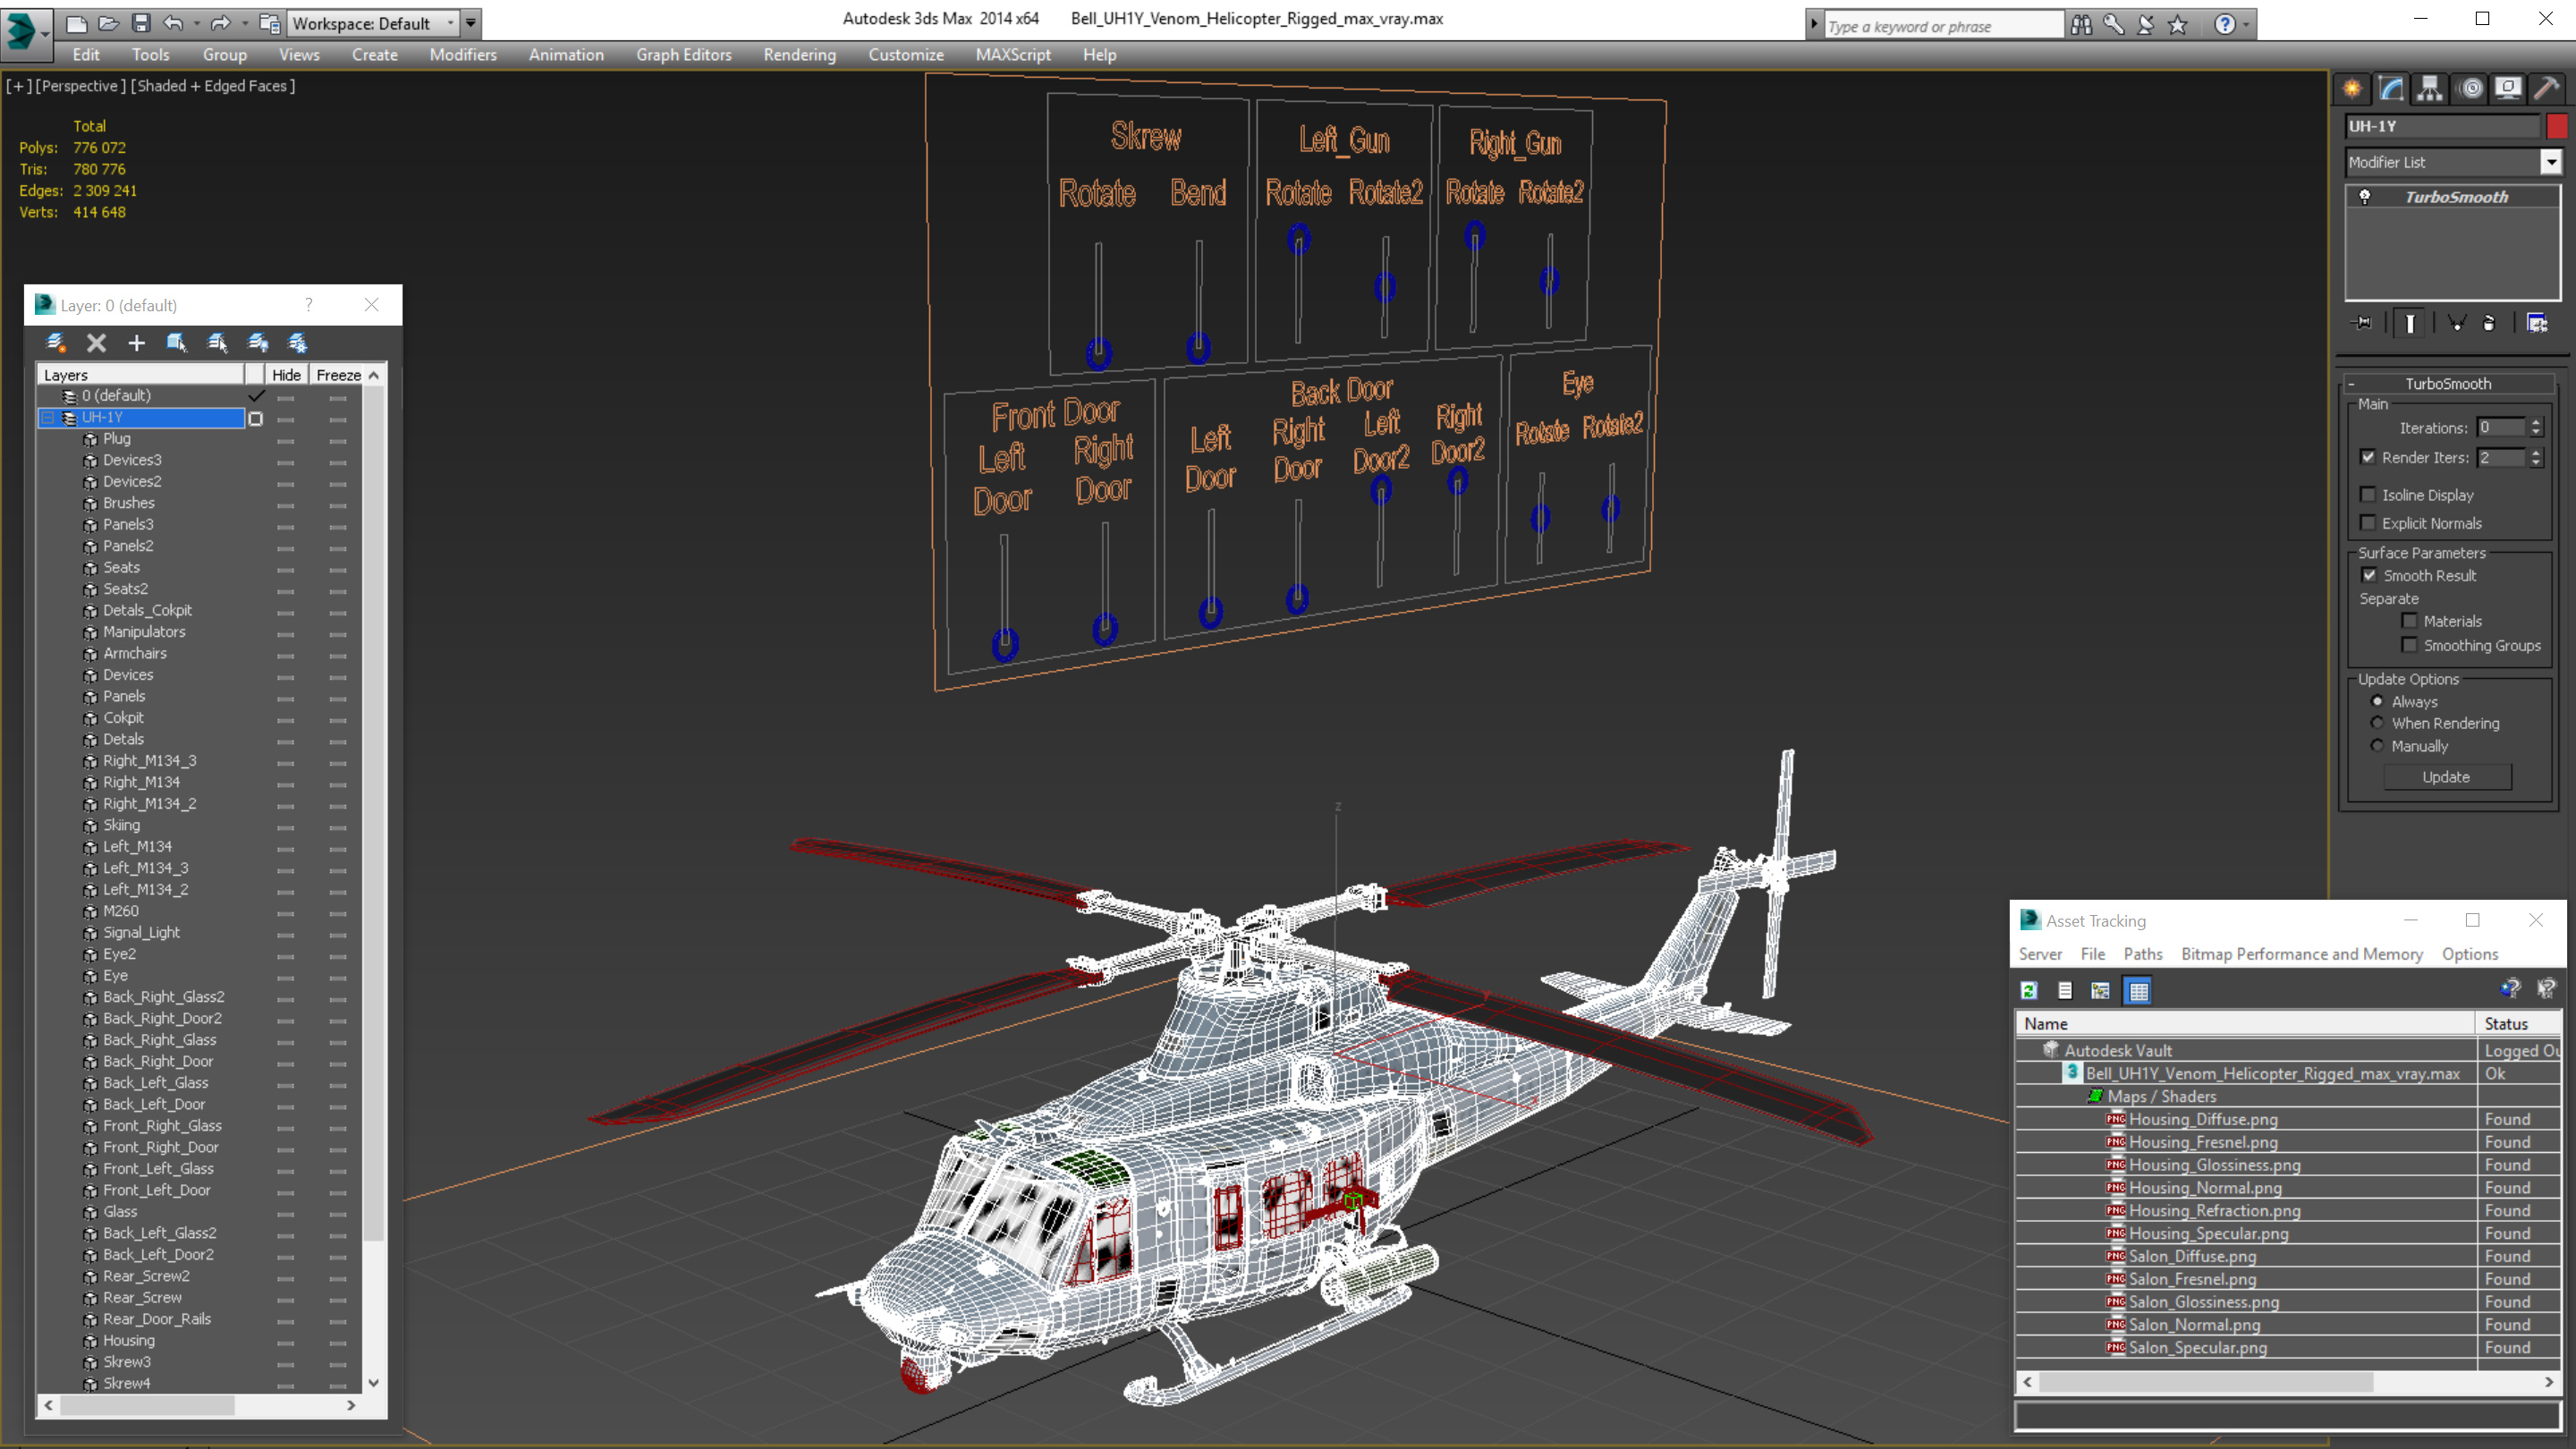Open the Graph Editors menu
Image resolution: width=2576 pixels, height=1449 pixels.
coord(684,55)
